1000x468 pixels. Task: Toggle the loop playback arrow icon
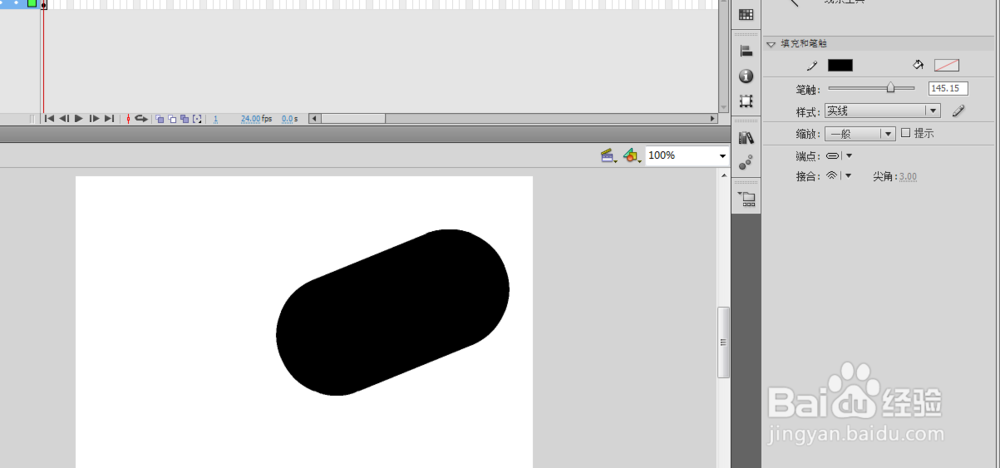tap(141, 119)
